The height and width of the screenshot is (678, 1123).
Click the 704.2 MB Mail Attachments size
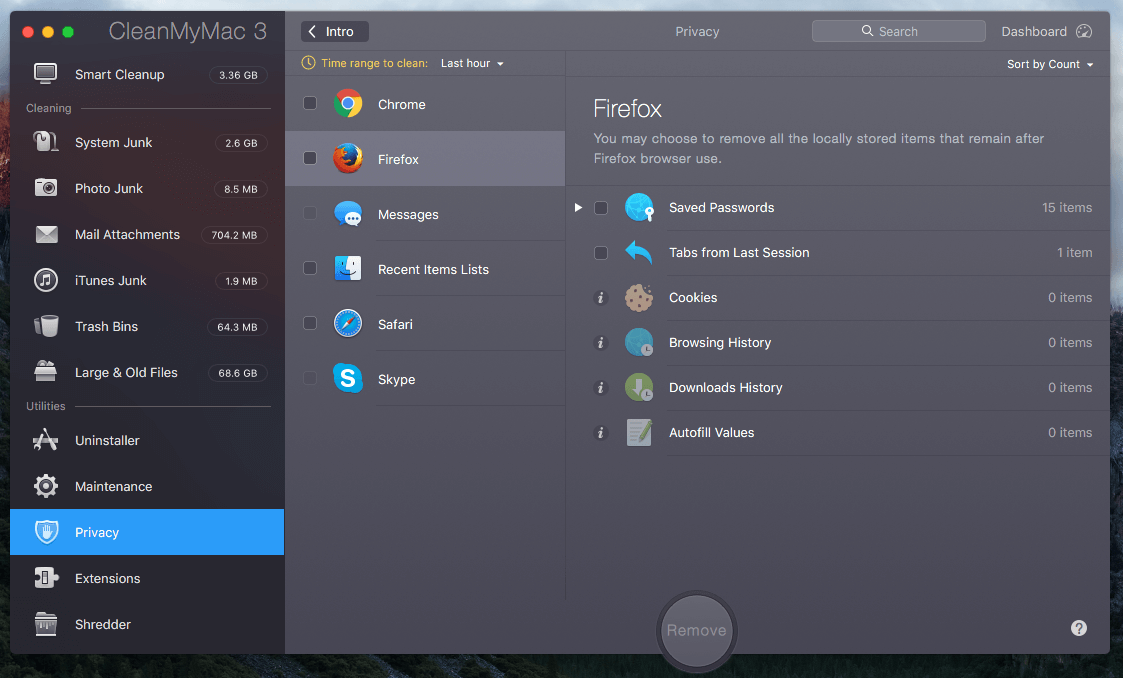click(234, 235)
